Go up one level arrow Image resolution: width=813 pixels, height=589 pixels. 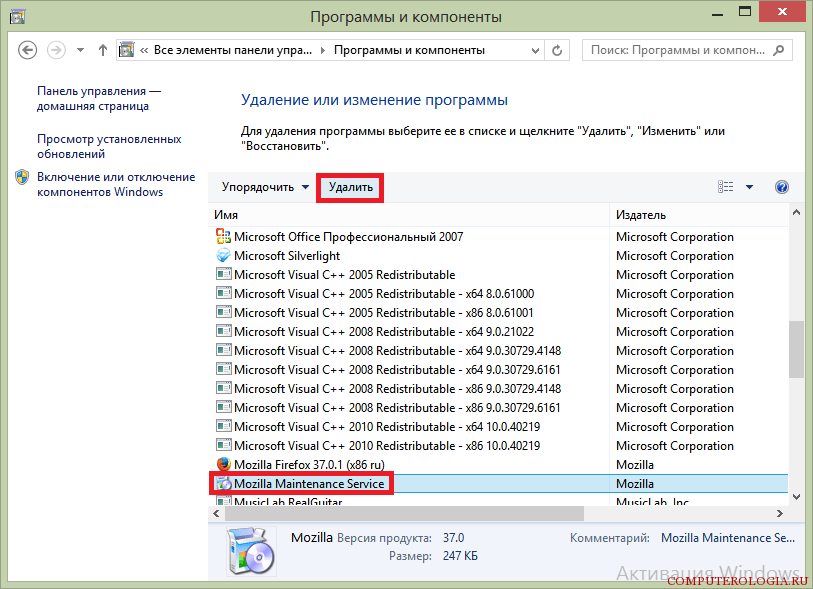pyautogui.click(x=103, y=50)
